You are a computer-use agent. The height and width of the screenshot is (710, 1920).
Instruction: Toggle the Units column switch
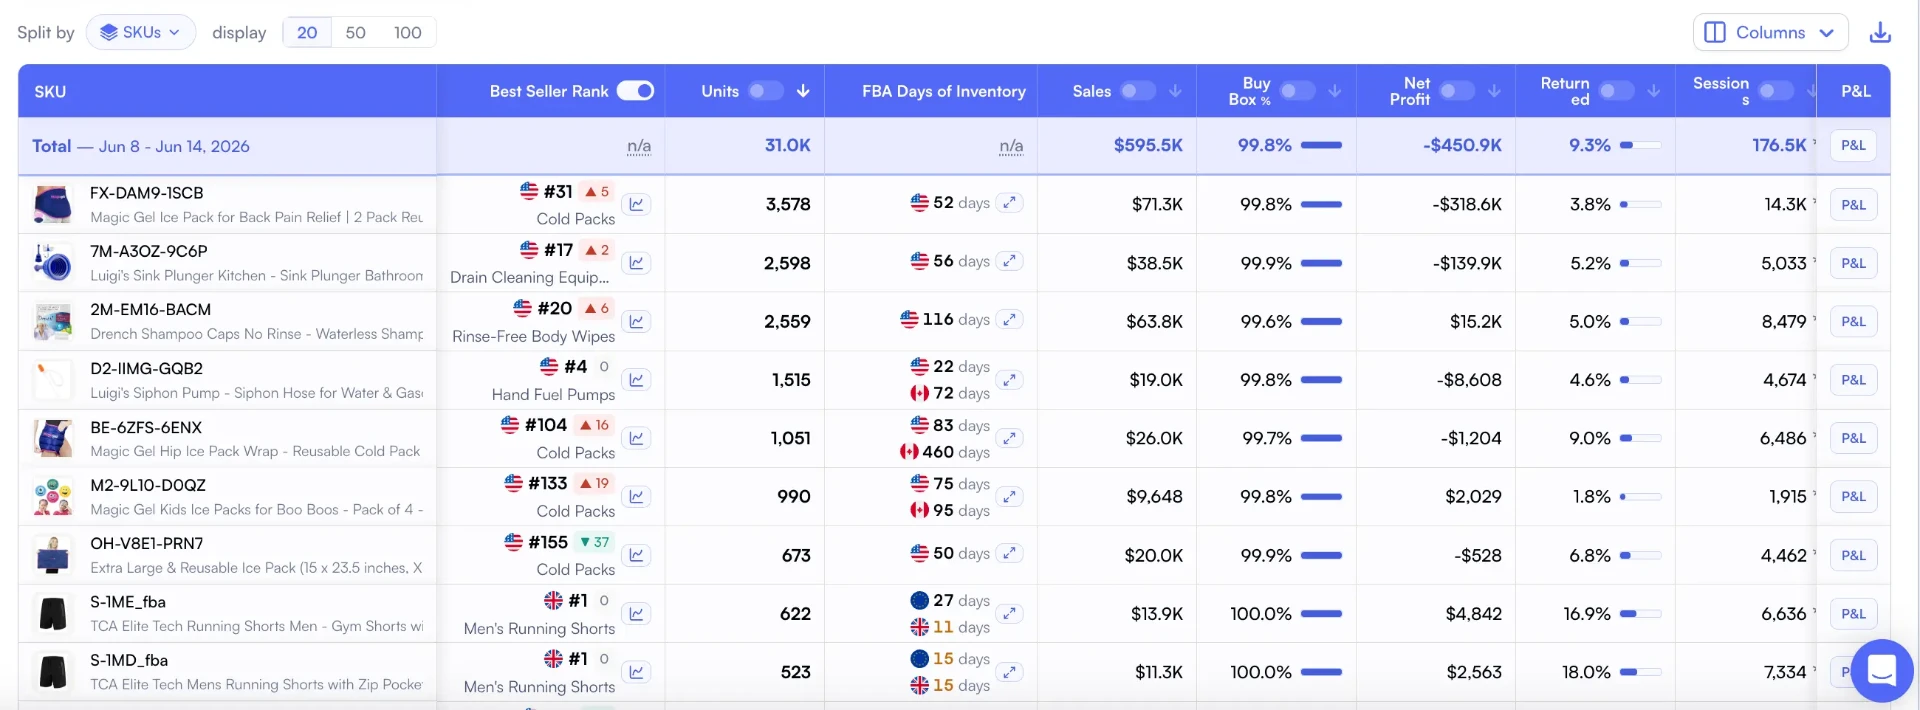(766, 91)
